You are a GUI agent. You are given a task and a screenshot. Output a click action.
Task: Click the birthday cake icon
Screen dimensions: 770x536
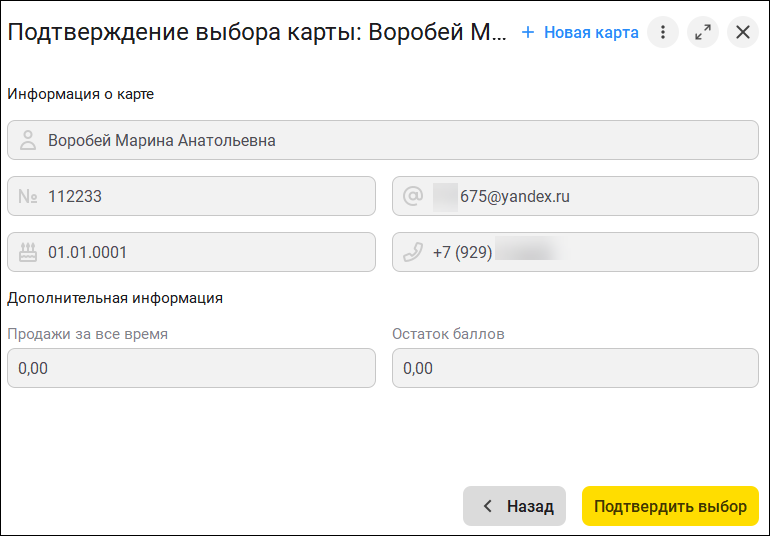(x=28, y=253)
